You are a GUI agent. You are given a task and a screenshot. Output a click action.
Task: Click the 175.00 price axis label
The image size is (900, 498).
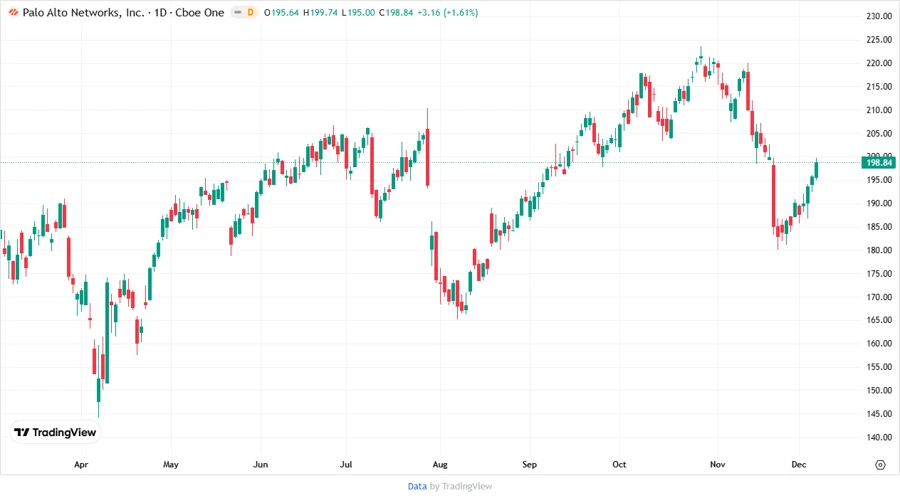[x=879, y=274]
